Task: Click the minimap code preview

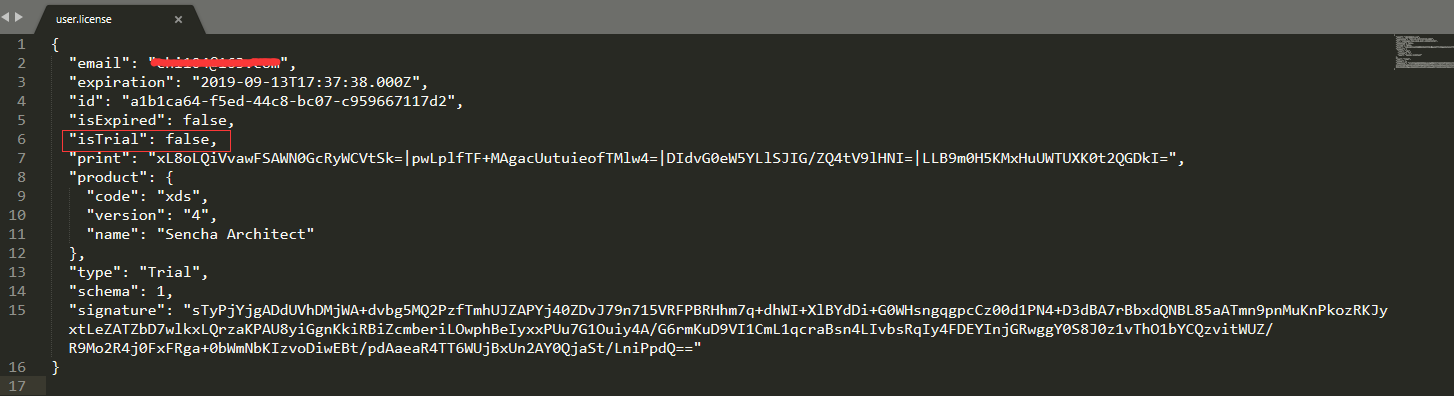Action: tap(1418, 52)
